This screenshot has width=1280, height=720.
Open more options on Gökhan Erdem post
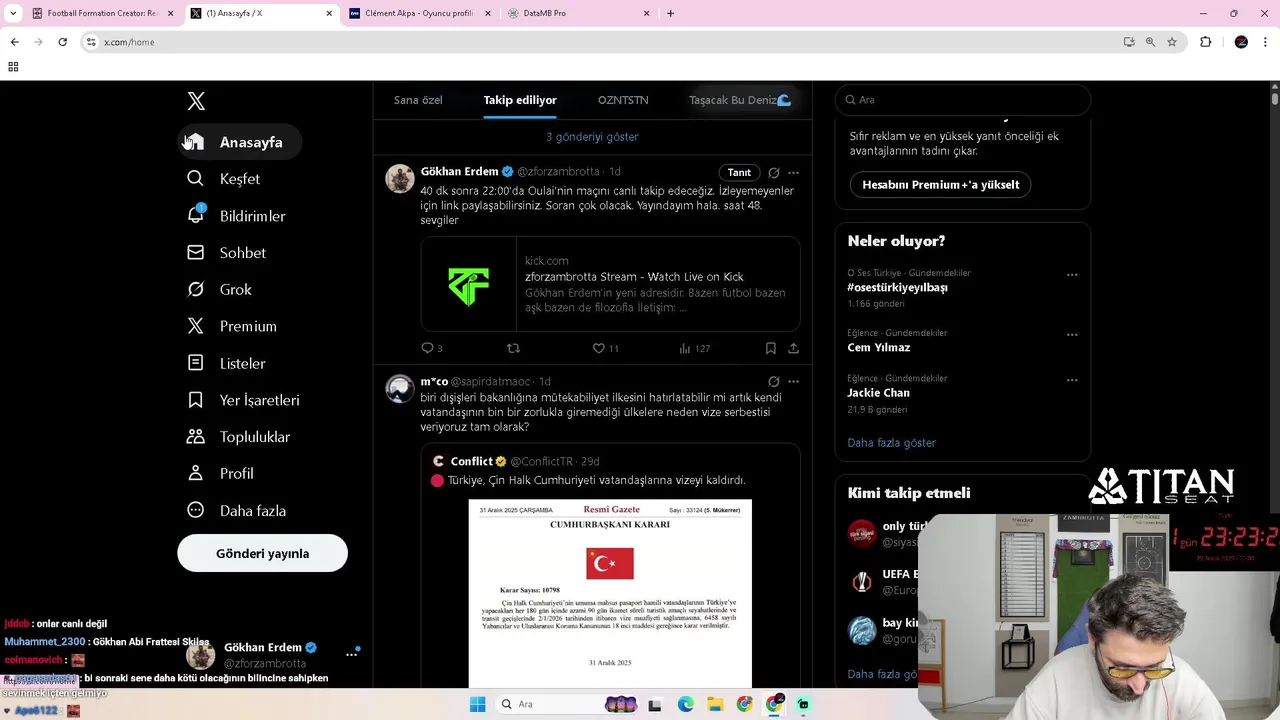point(793,173)
